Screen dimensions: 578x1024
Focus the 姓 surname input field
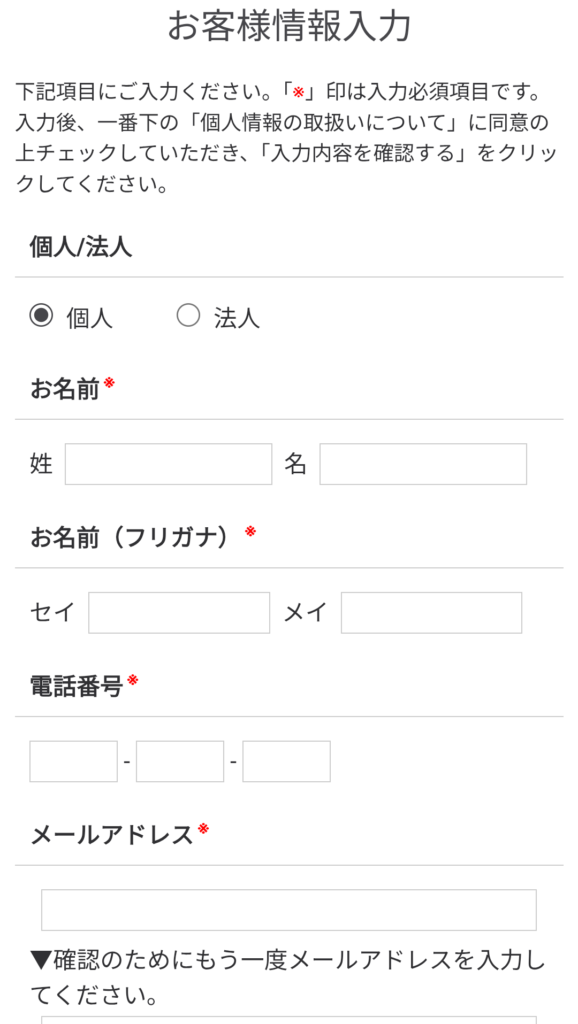tap(169, 464)
